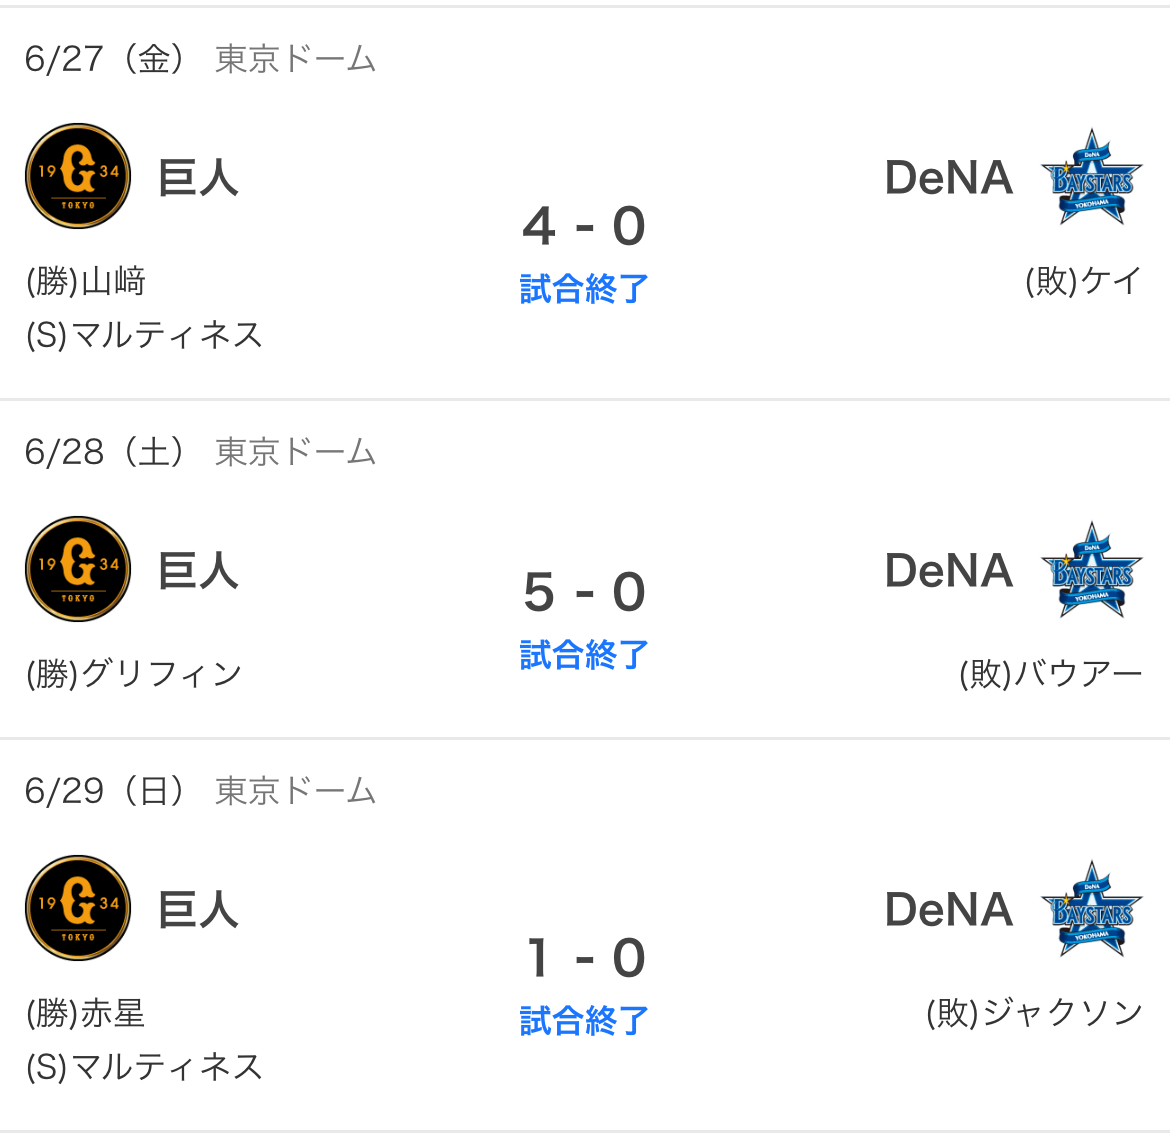Select the 5 - 0 score of the 6/28 game
1170x1144 pixels.
pyautogui.click(x=584, y=592)
